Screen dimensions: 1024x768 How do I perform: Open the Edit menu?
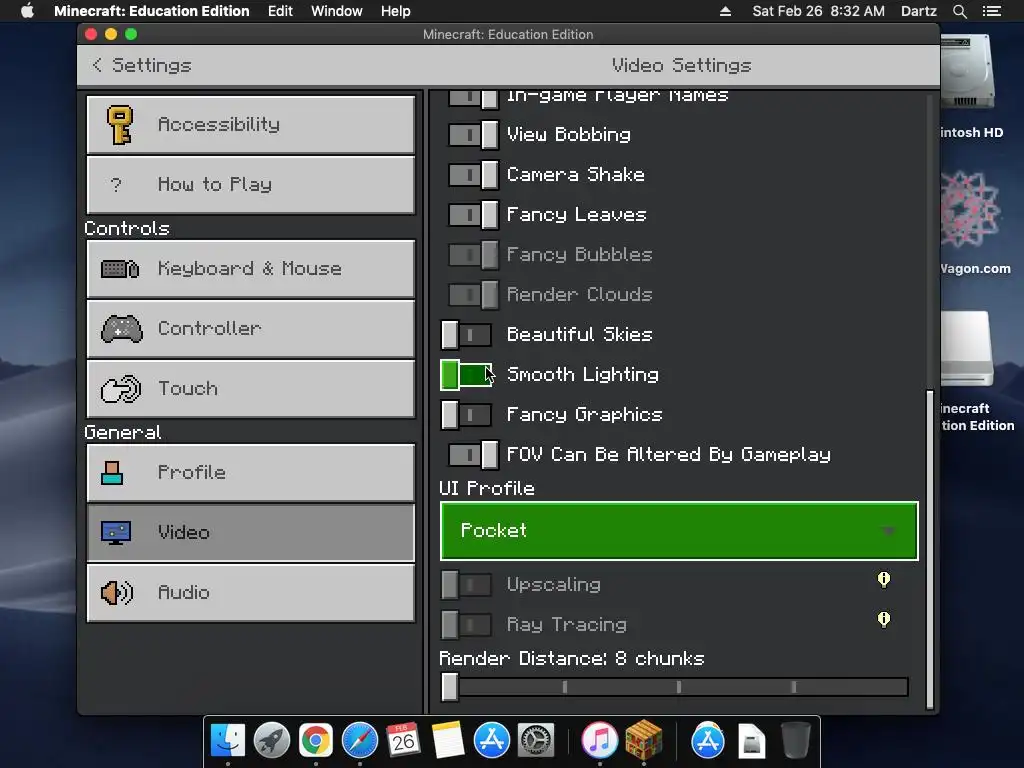coord(280,11)
